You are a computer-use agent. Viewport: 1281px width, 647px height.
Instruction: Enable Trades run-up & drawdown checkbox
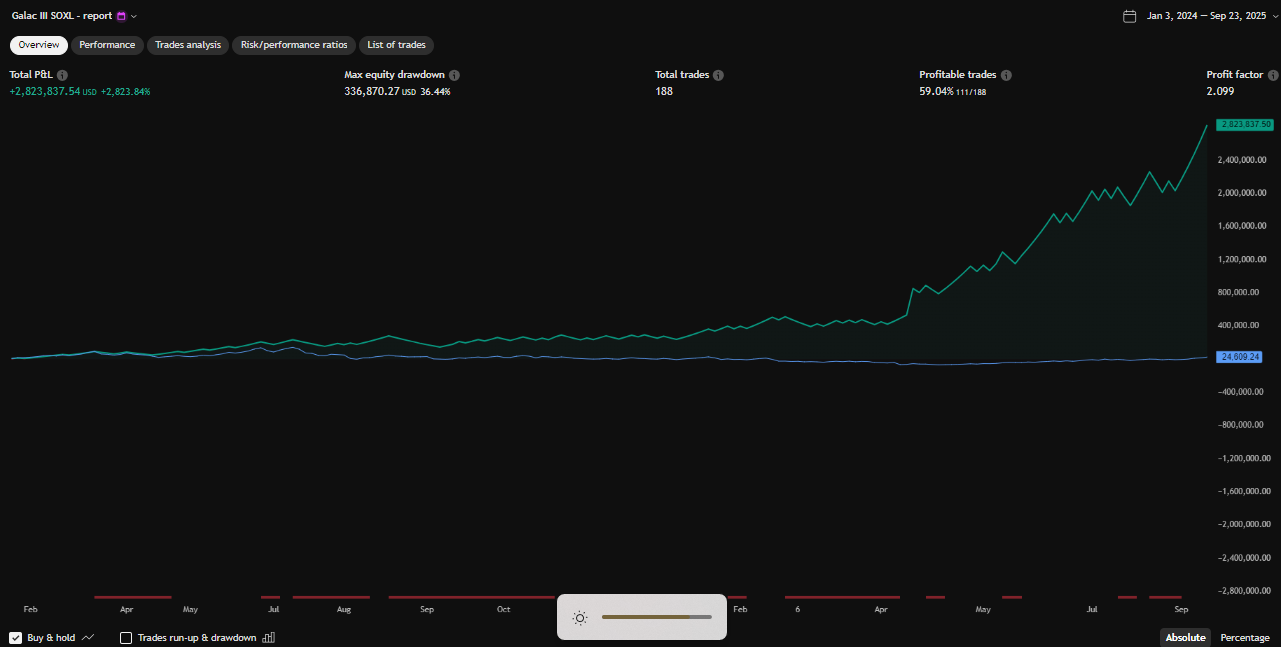tap(126, 637)
